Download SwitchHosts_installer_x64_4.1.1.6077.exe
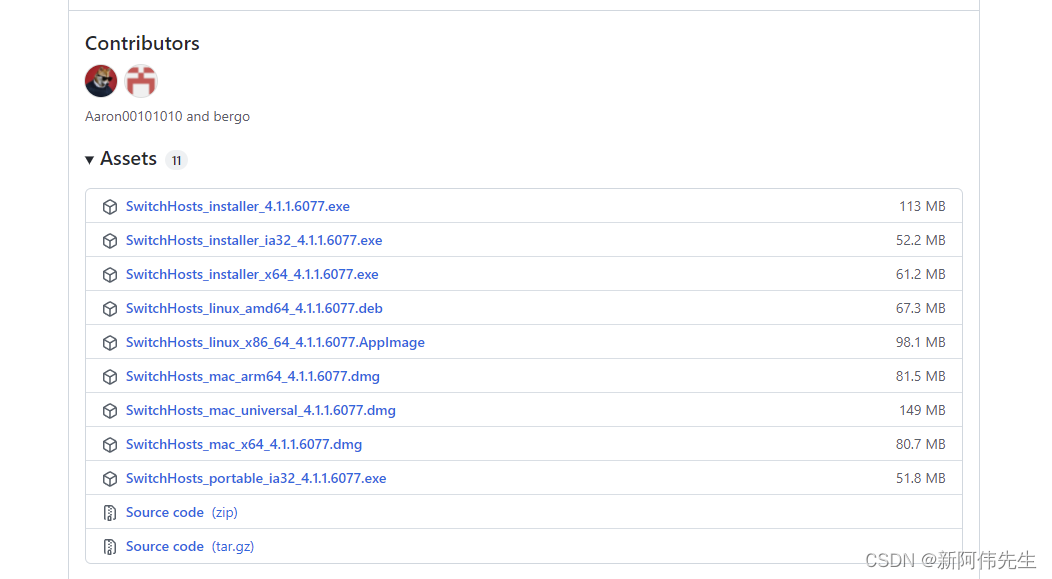The image size is (1052, 579). click(252, 274)
